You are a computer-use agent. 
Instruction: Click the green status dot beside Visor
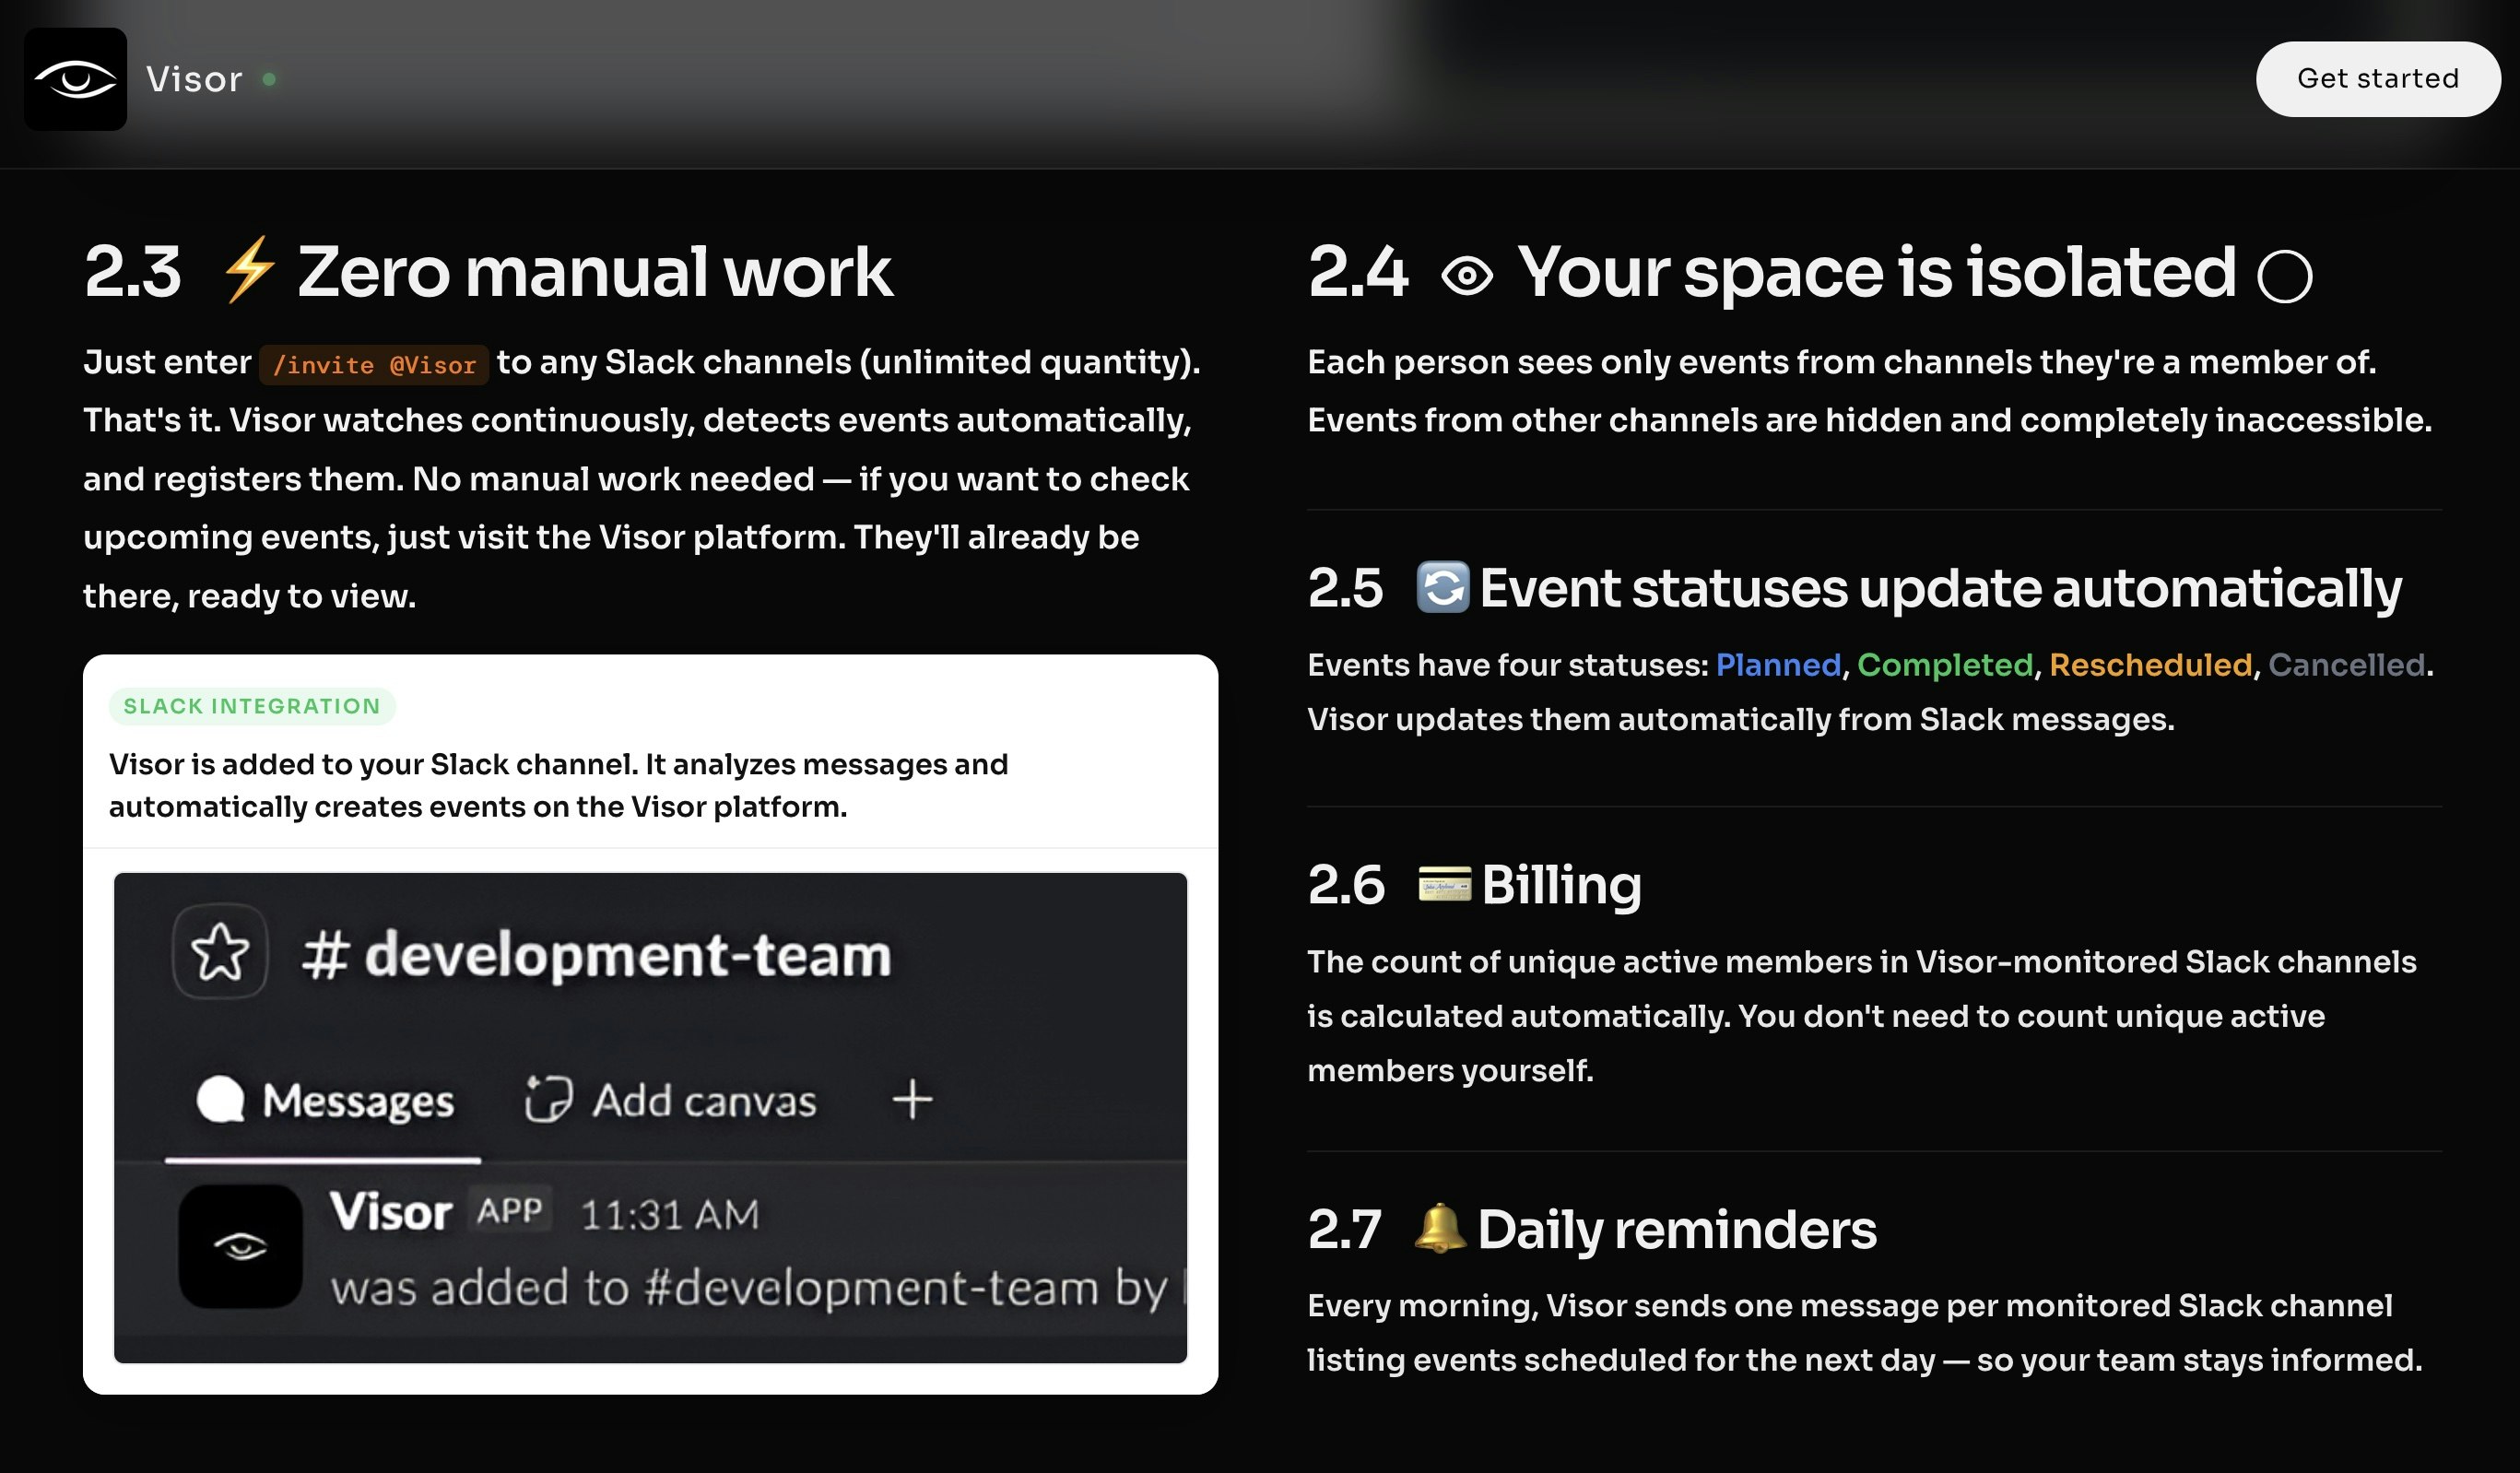(269, 79)
